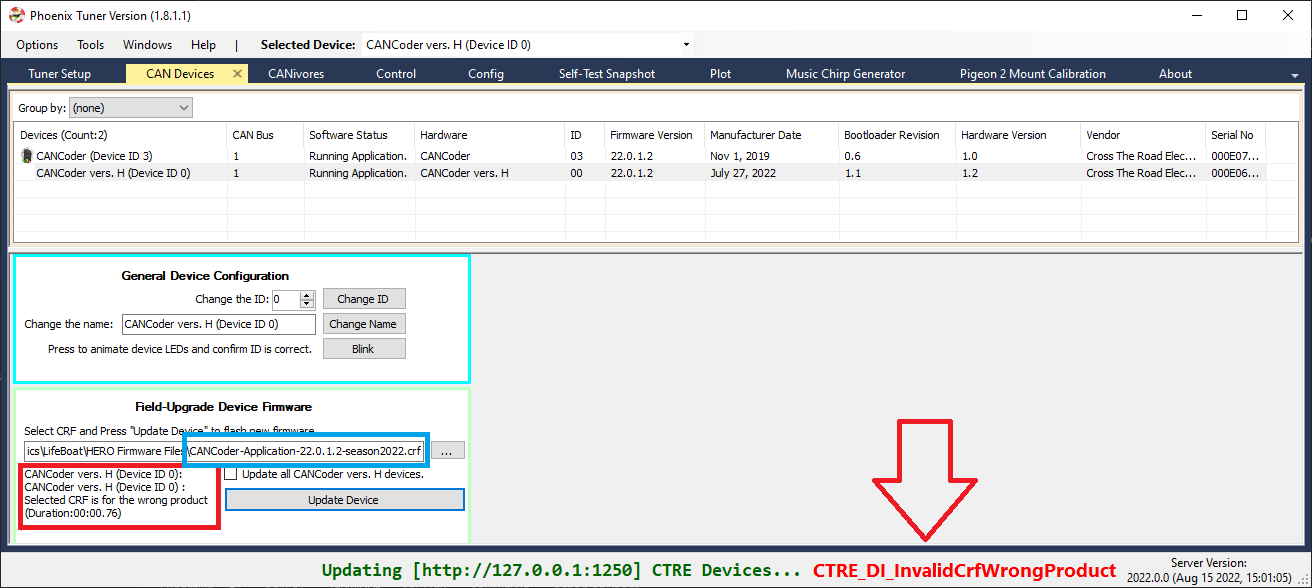Open the Plot tab
1312x588 pixels.
(720, 74)
